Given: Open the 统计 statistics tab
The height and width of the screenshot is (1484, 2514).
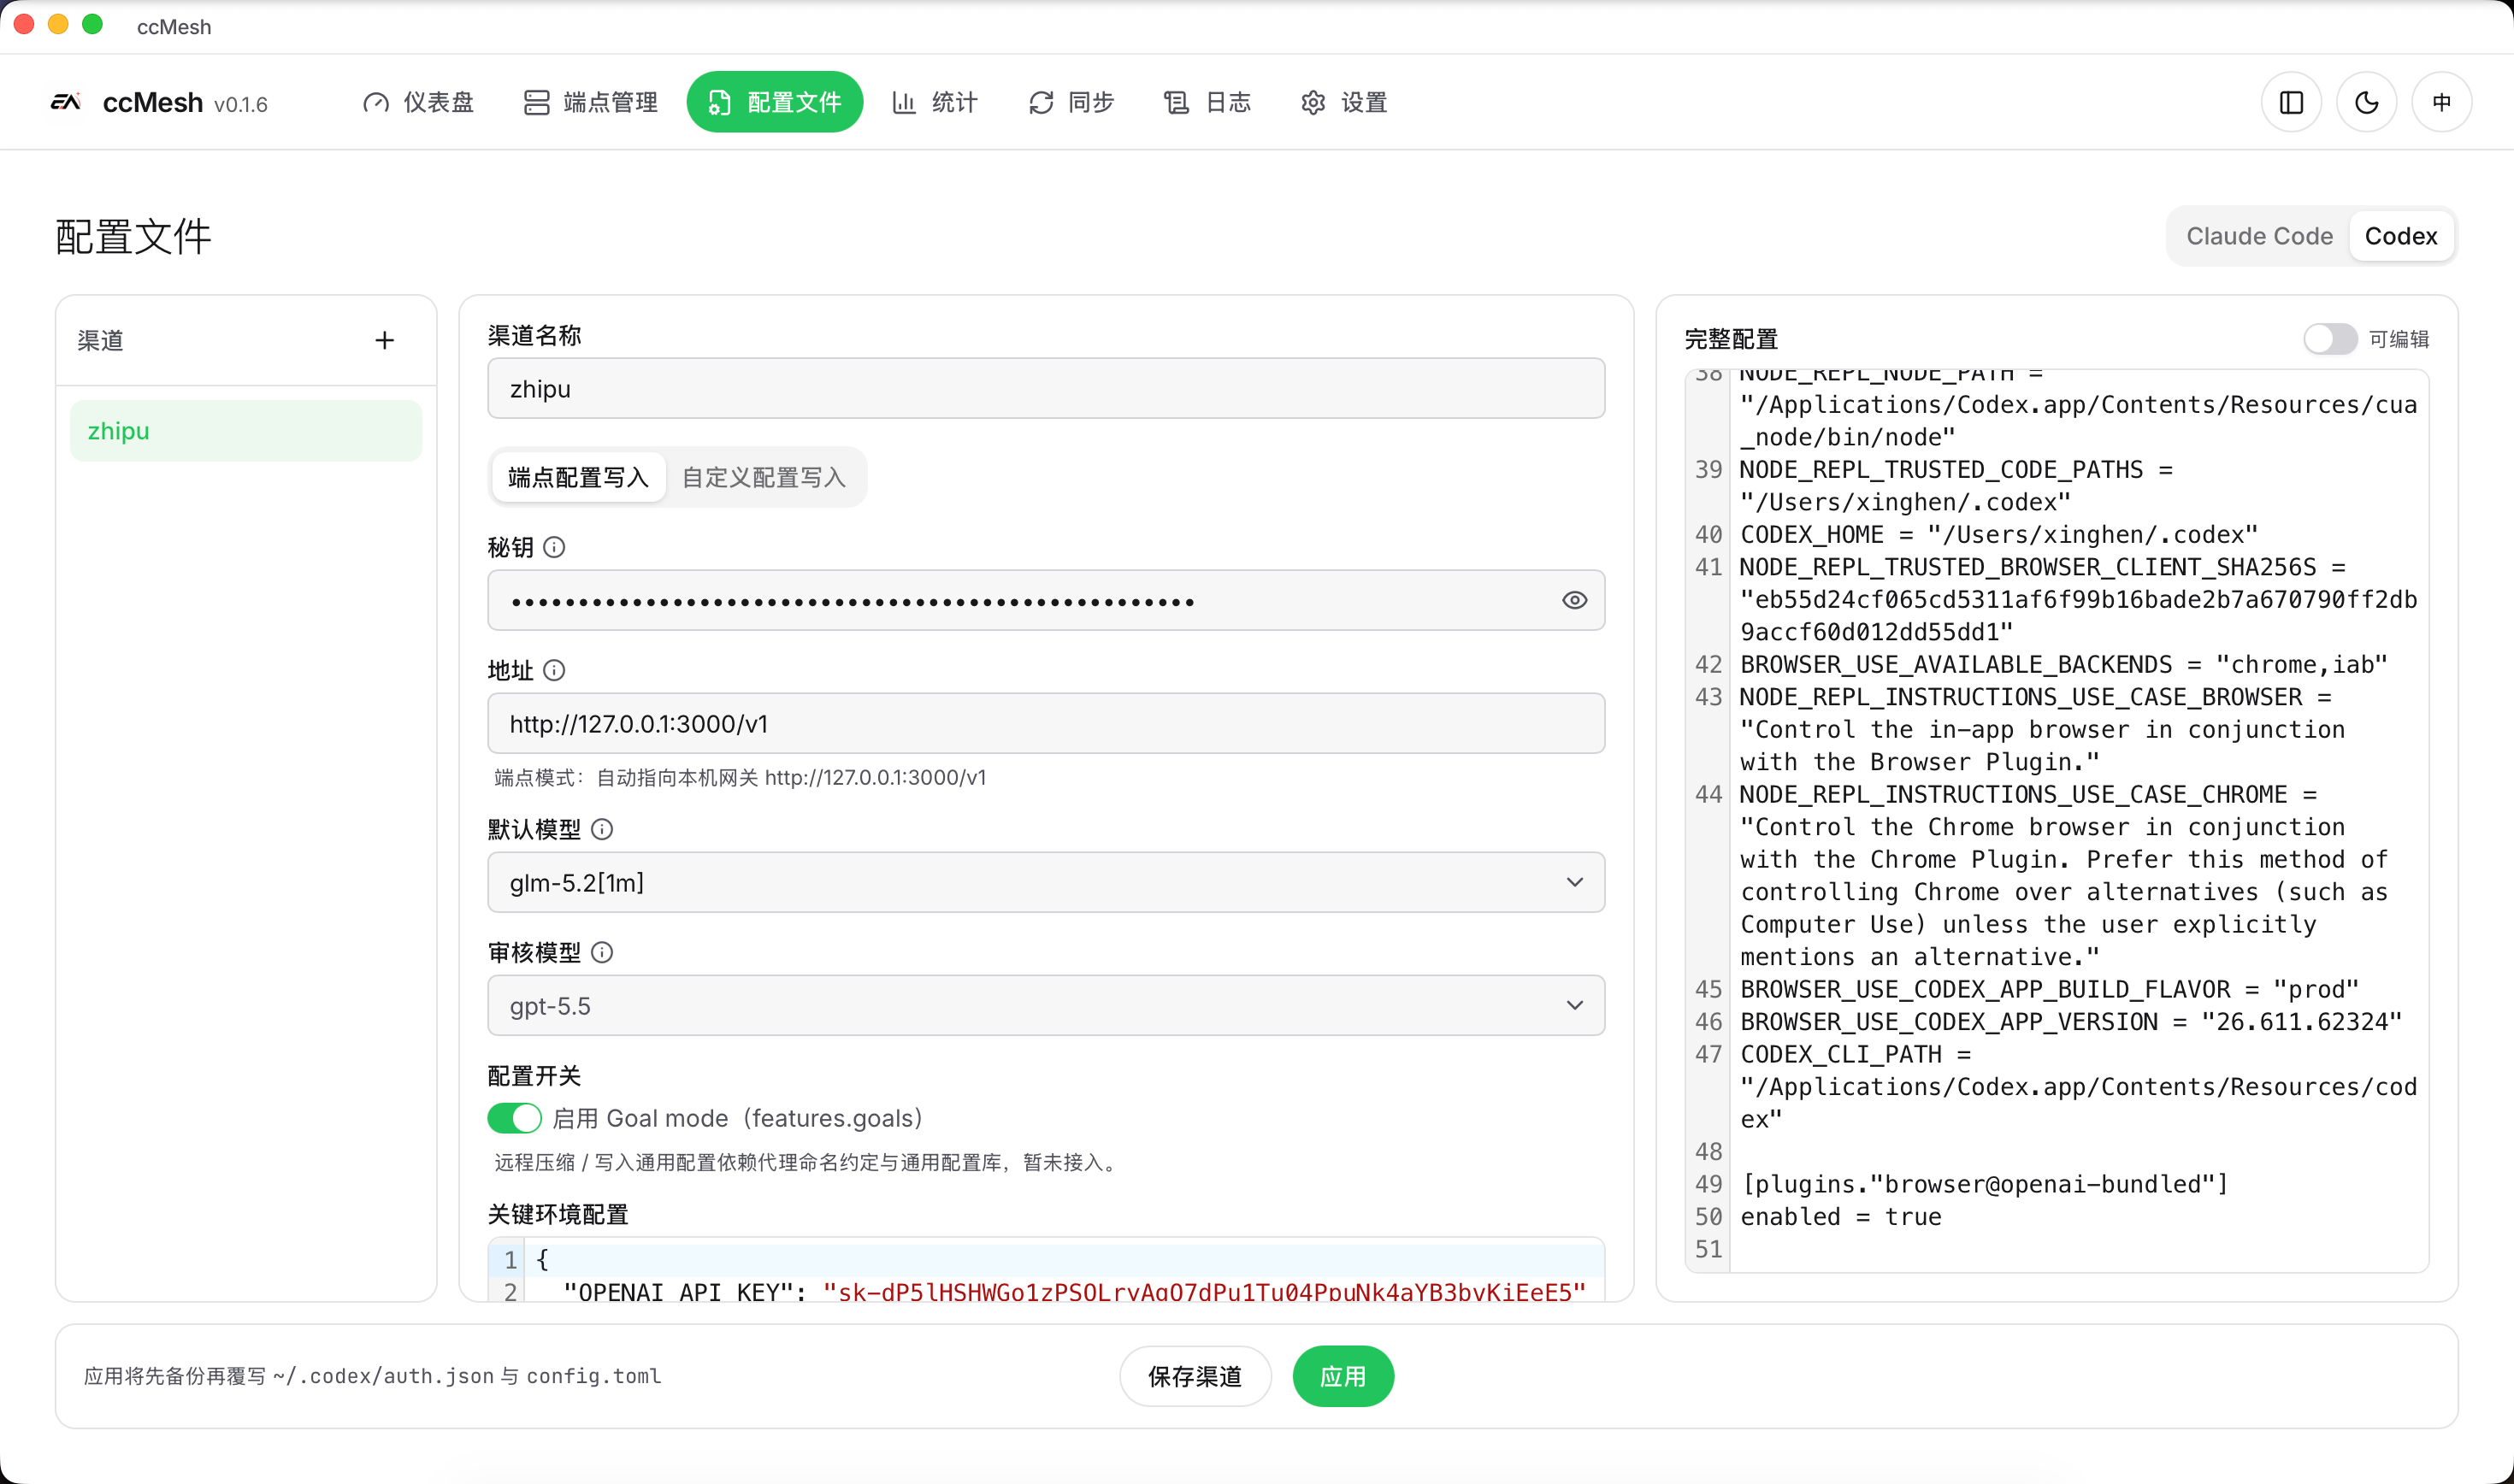Looking at the screenshot, I should coord(935,102).
